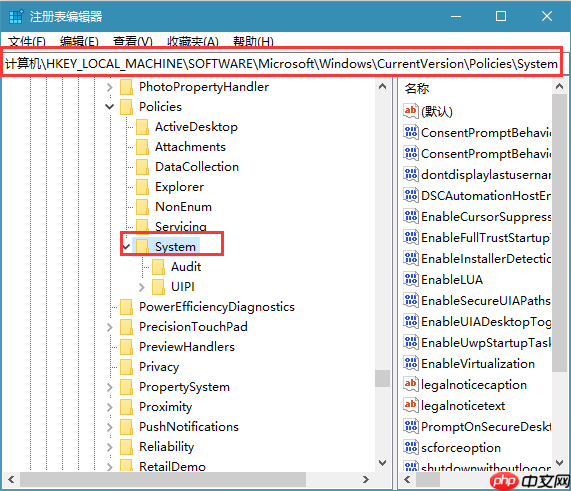This screenshot has height=491, width=571.
Task: Expand the PrecisionTouchPad key
Action: [x=109, y=327]
